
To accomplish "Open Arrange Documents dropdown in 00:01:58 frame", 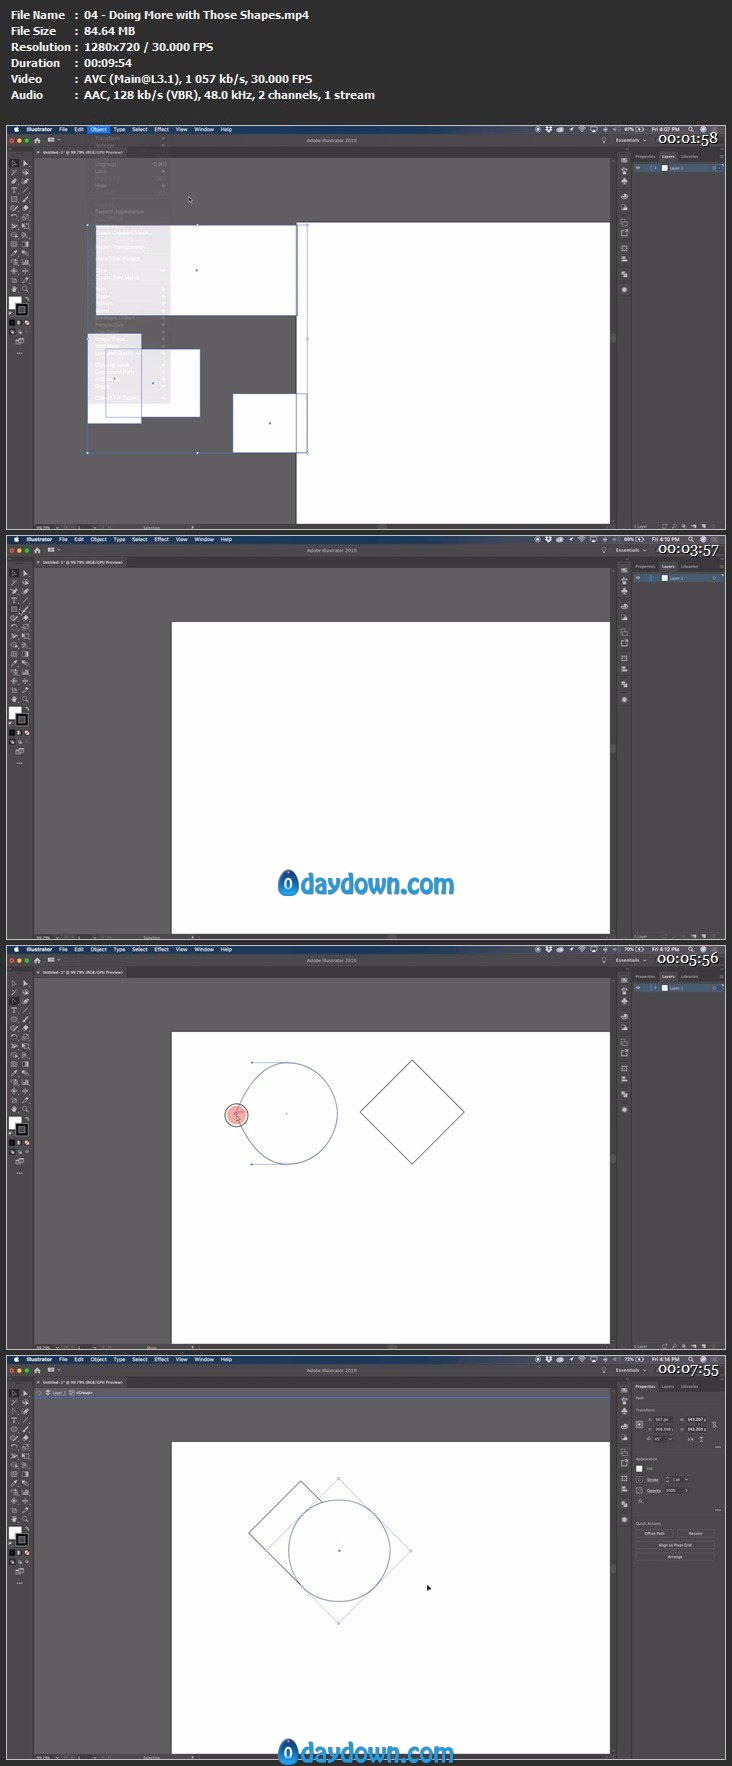I will pyautogui.click(x=53, y=140).
